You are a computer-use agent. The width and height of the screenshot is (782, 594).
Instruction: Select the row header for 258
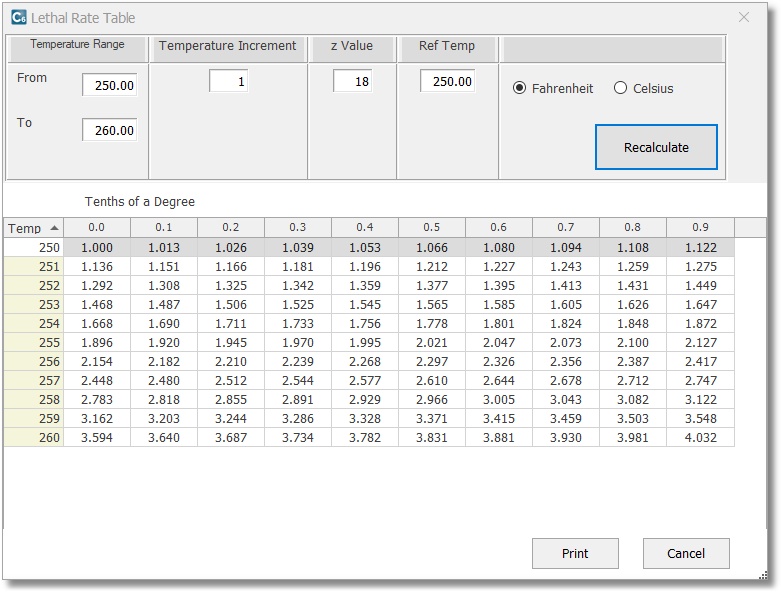33,399
